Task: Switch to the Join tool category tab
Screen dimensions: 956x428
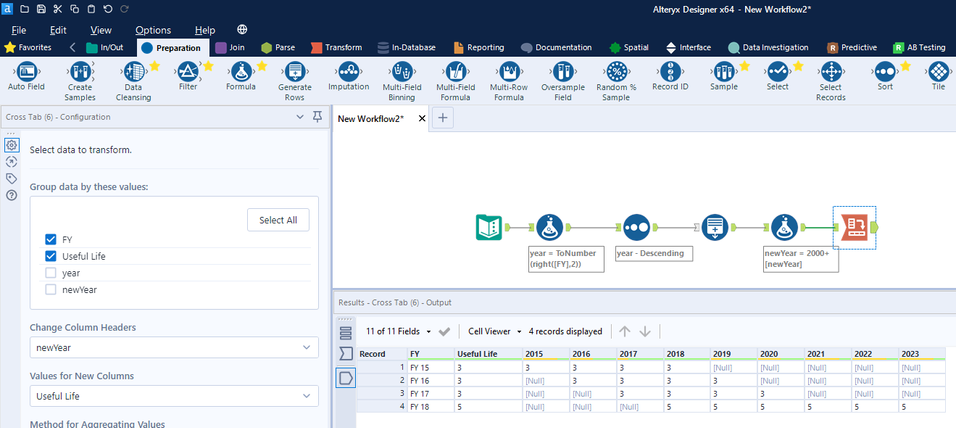Action: (230, 47)
